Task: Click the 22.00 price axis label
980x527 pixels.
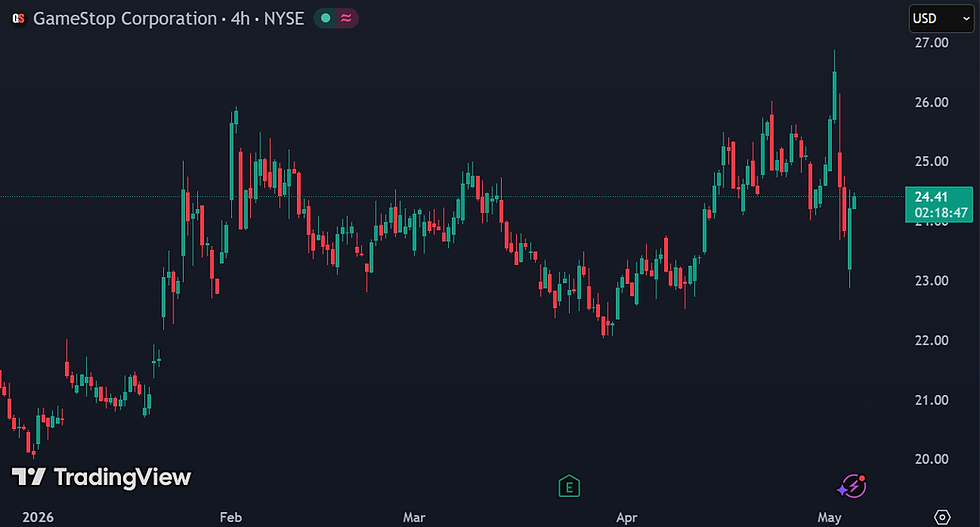Action: pyautogui.click(x=931, y=341)
